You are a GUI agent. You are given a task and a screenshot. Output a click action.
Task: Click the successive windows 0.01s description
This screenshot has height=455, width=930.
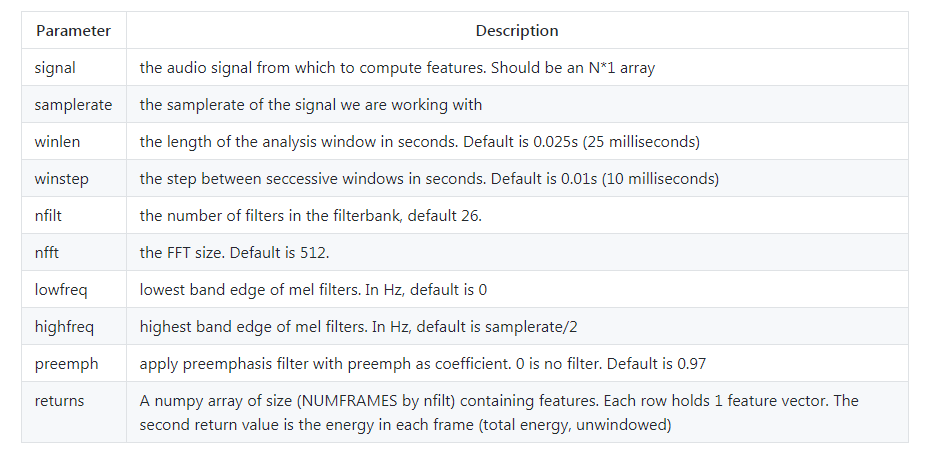[x=429, y=179]
